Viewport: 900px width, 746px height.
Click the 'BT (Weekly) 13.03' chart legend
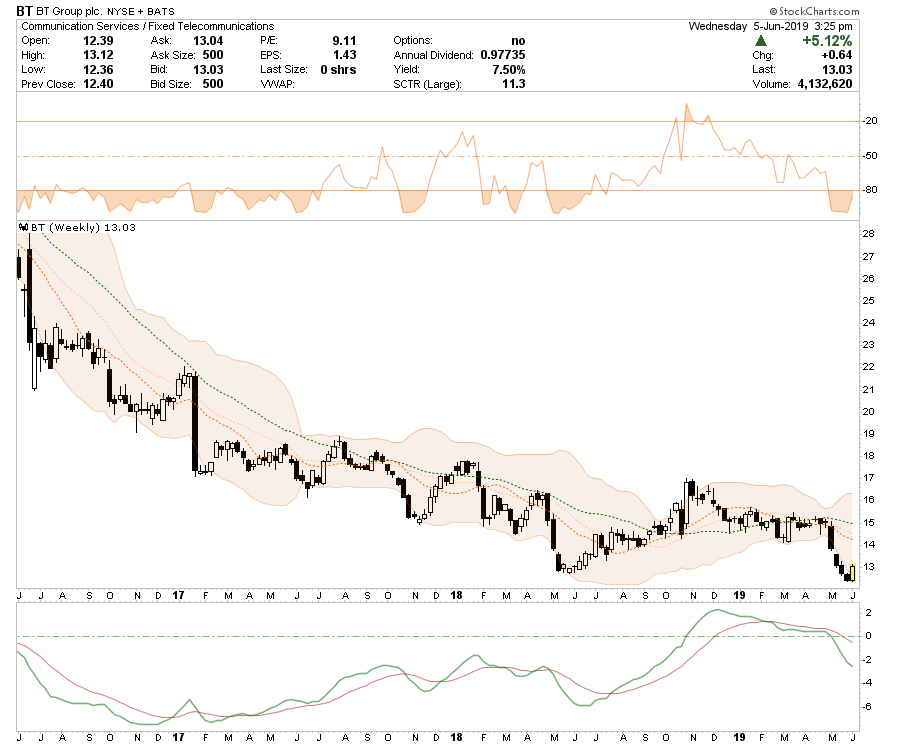pyautogui.click(x=83, y=227)
